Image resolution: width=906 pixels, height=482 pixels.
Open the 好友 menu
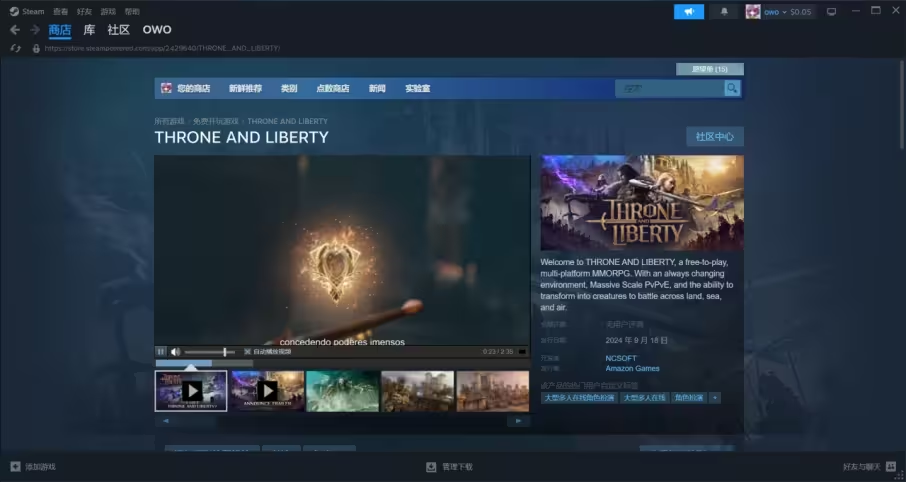(84, 12)
